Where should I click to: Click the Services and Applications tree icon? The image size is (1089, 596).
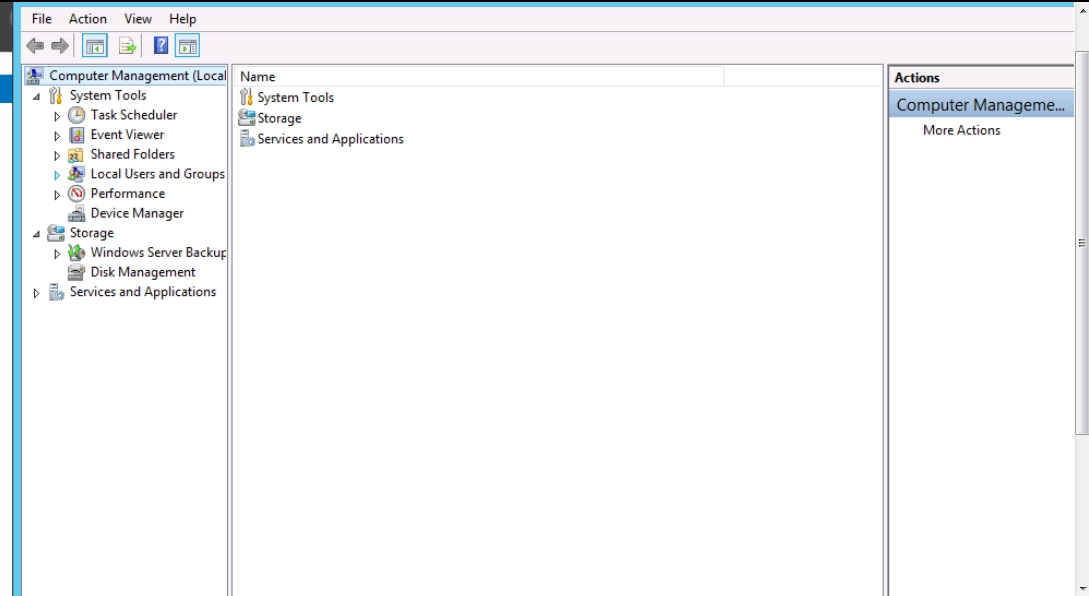[56, 292]
